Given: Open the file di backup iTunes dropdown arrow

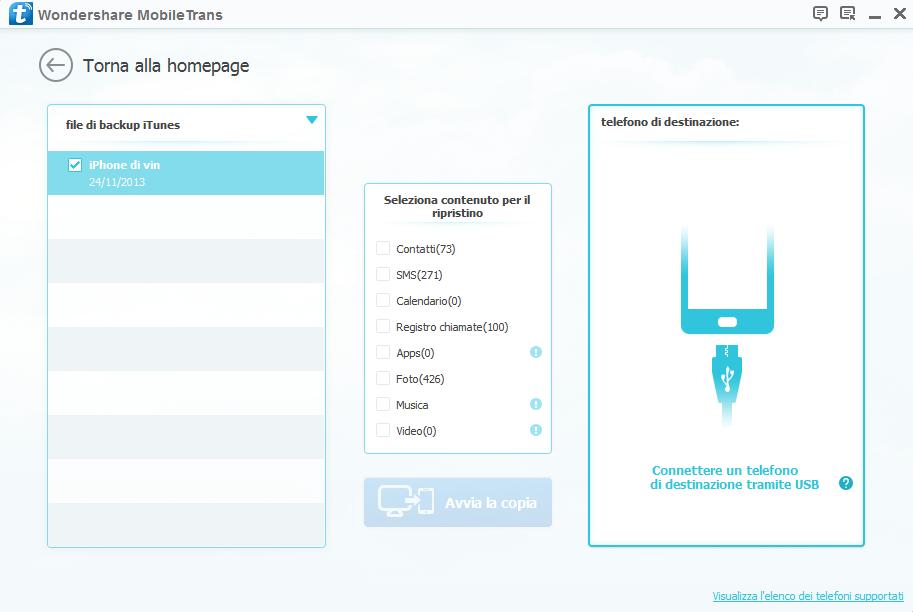Looking at the screenshot, I should (312, 120).
